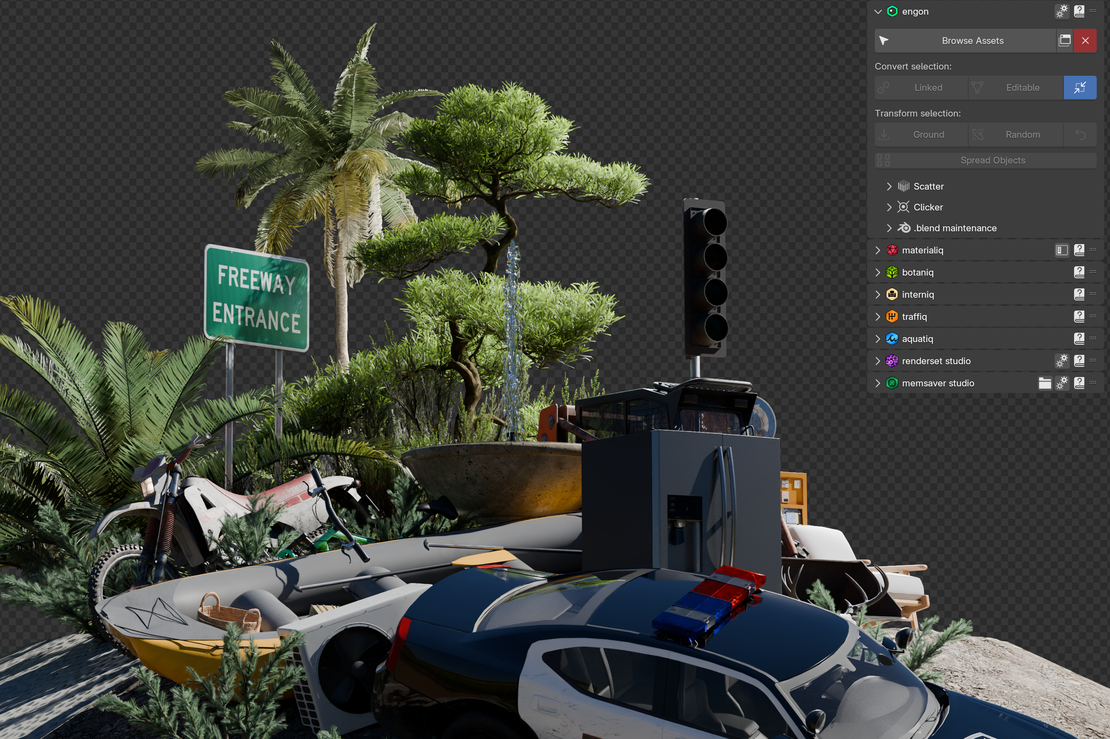This screenshot has height=739, width=1110.
Task: Click the browser window icon beside Browse Assets
Action: coord(1065,41)
